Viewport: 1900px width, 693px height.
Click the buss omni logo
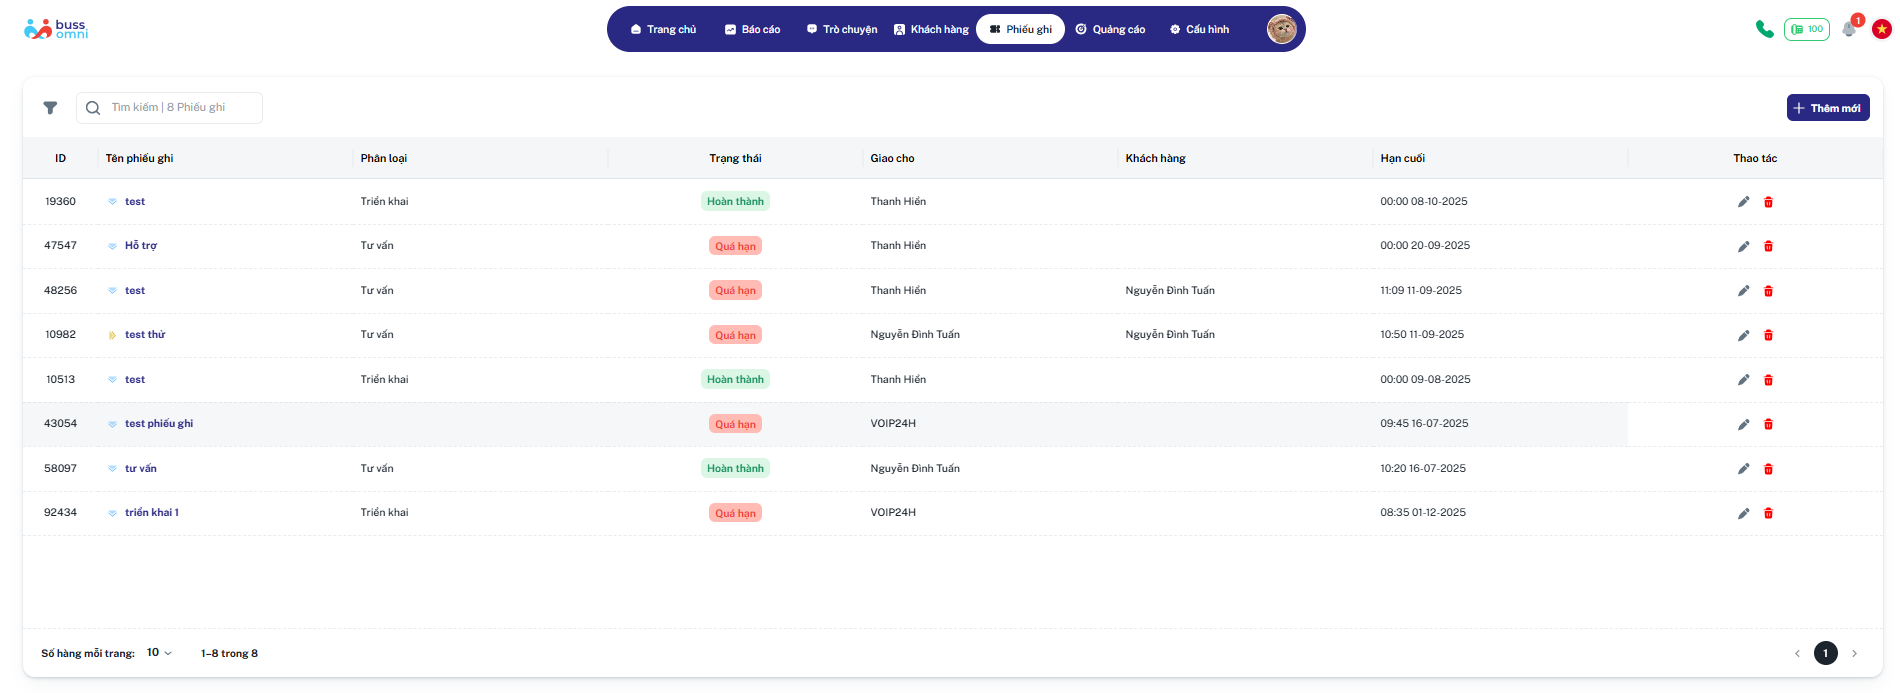pyautogui.click(x=56, y=29)
